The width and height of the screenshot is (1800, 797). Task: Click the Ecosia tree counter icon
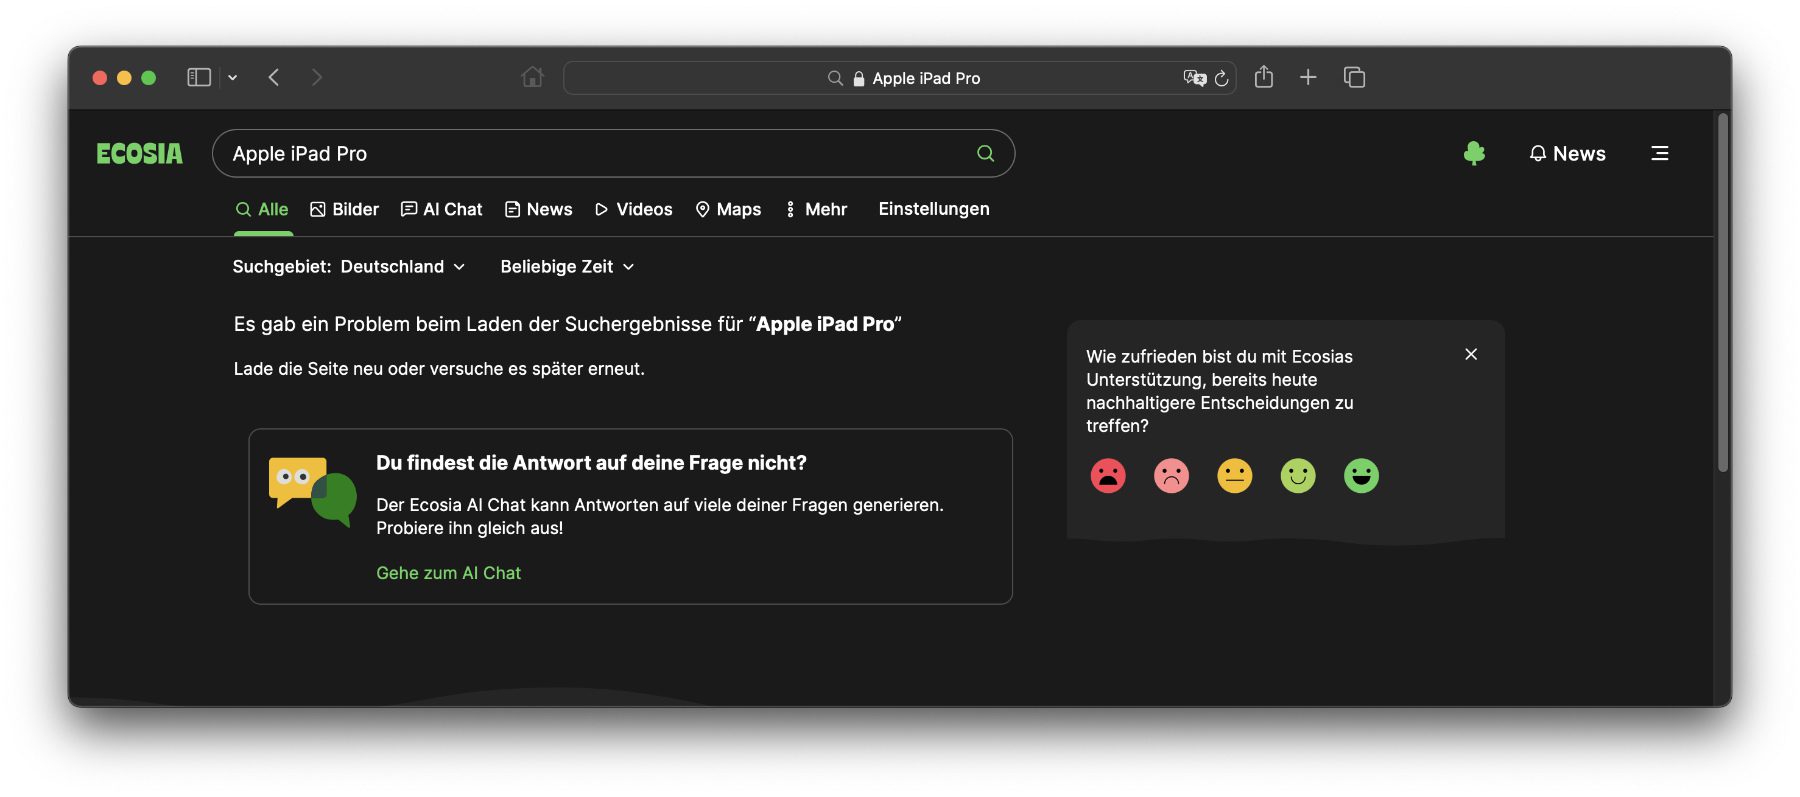click(1474, 153)
